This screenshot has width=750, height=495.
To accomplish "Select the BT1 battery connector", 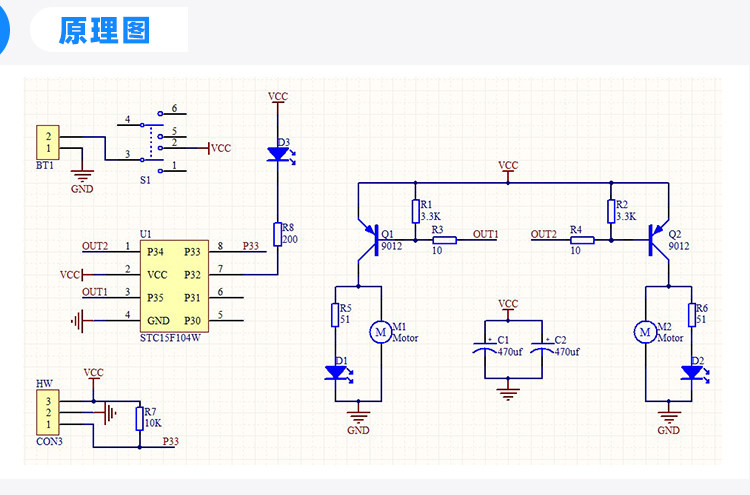I will tap(48, 143).
